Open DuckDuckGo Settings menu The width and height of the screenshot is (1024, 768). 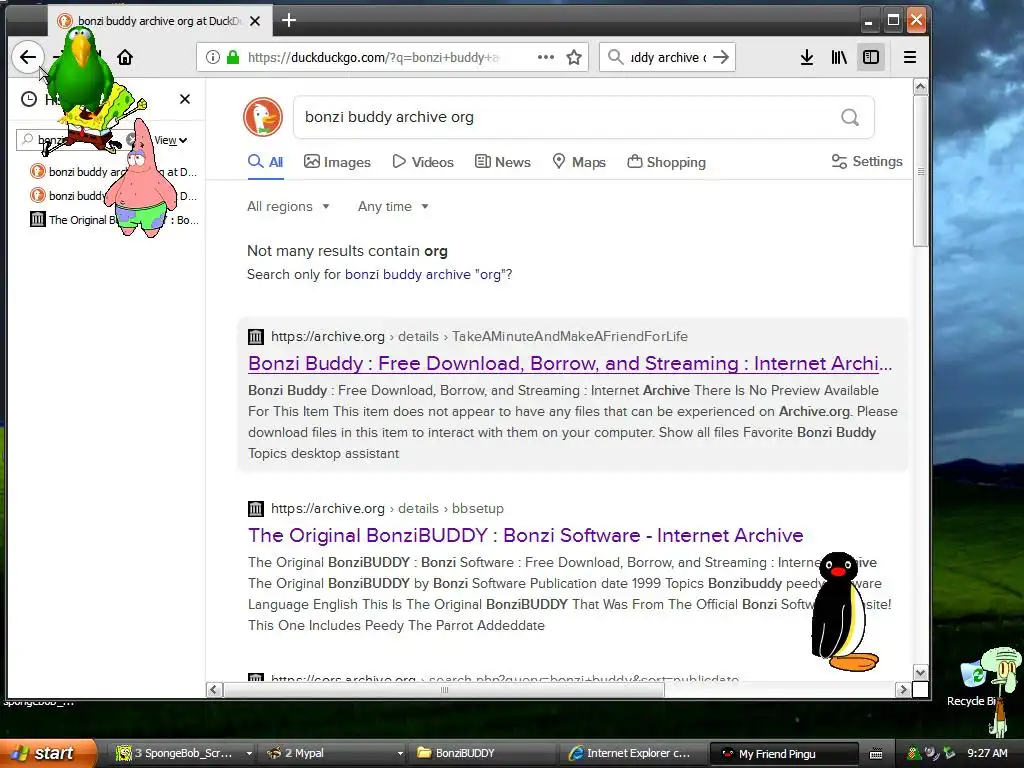(867, 161)
